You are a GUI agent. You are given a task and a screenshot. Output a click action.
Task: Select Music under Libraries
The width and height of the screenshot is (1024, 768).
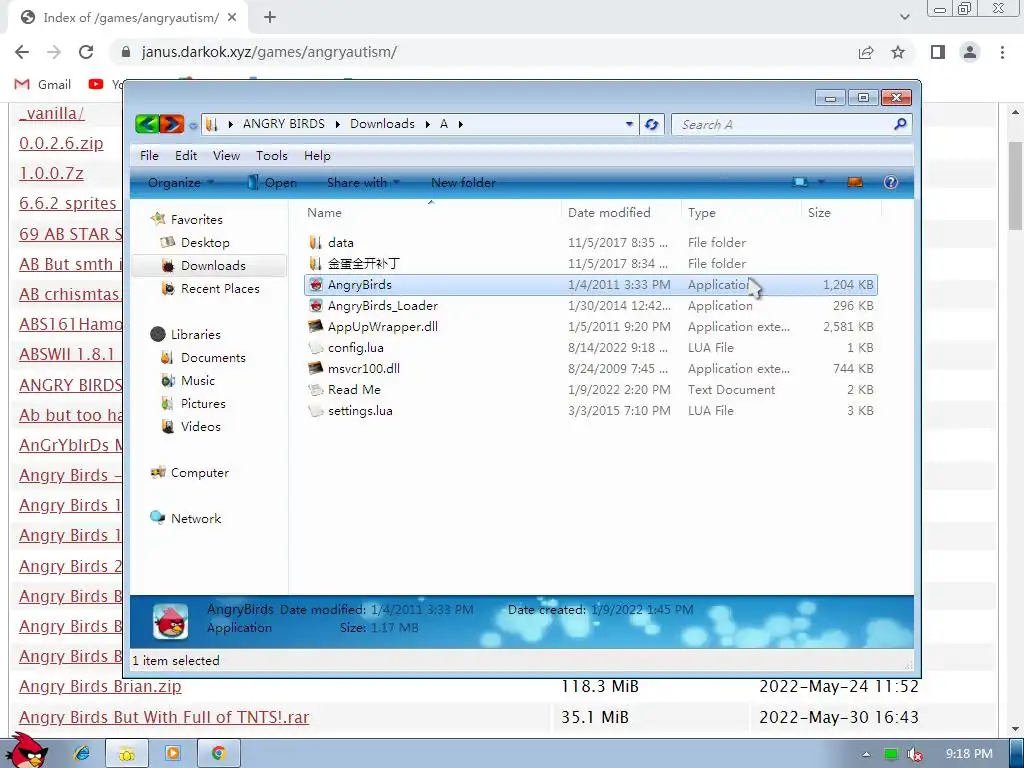(197, 381)
